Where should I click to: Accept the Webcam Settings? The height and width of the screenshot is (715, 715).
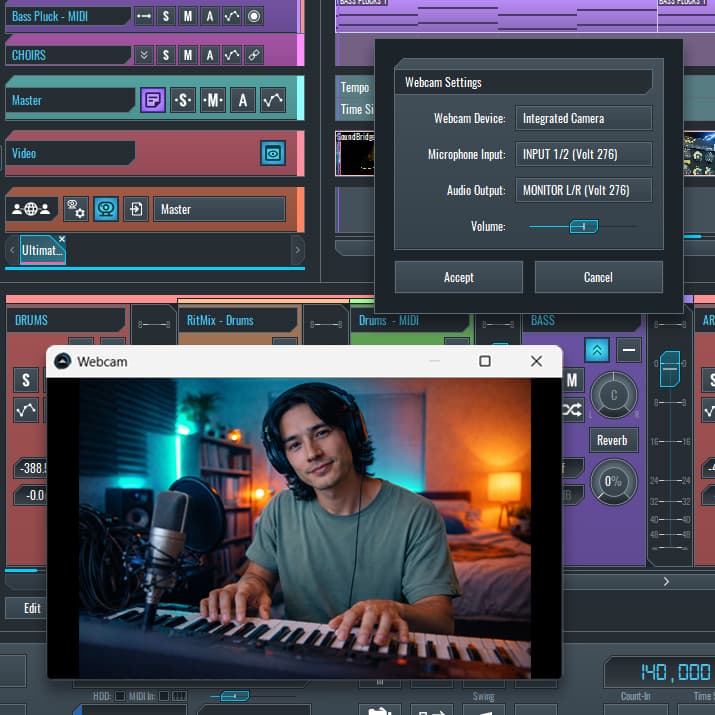pyautogui.click(x=459, y=277)
